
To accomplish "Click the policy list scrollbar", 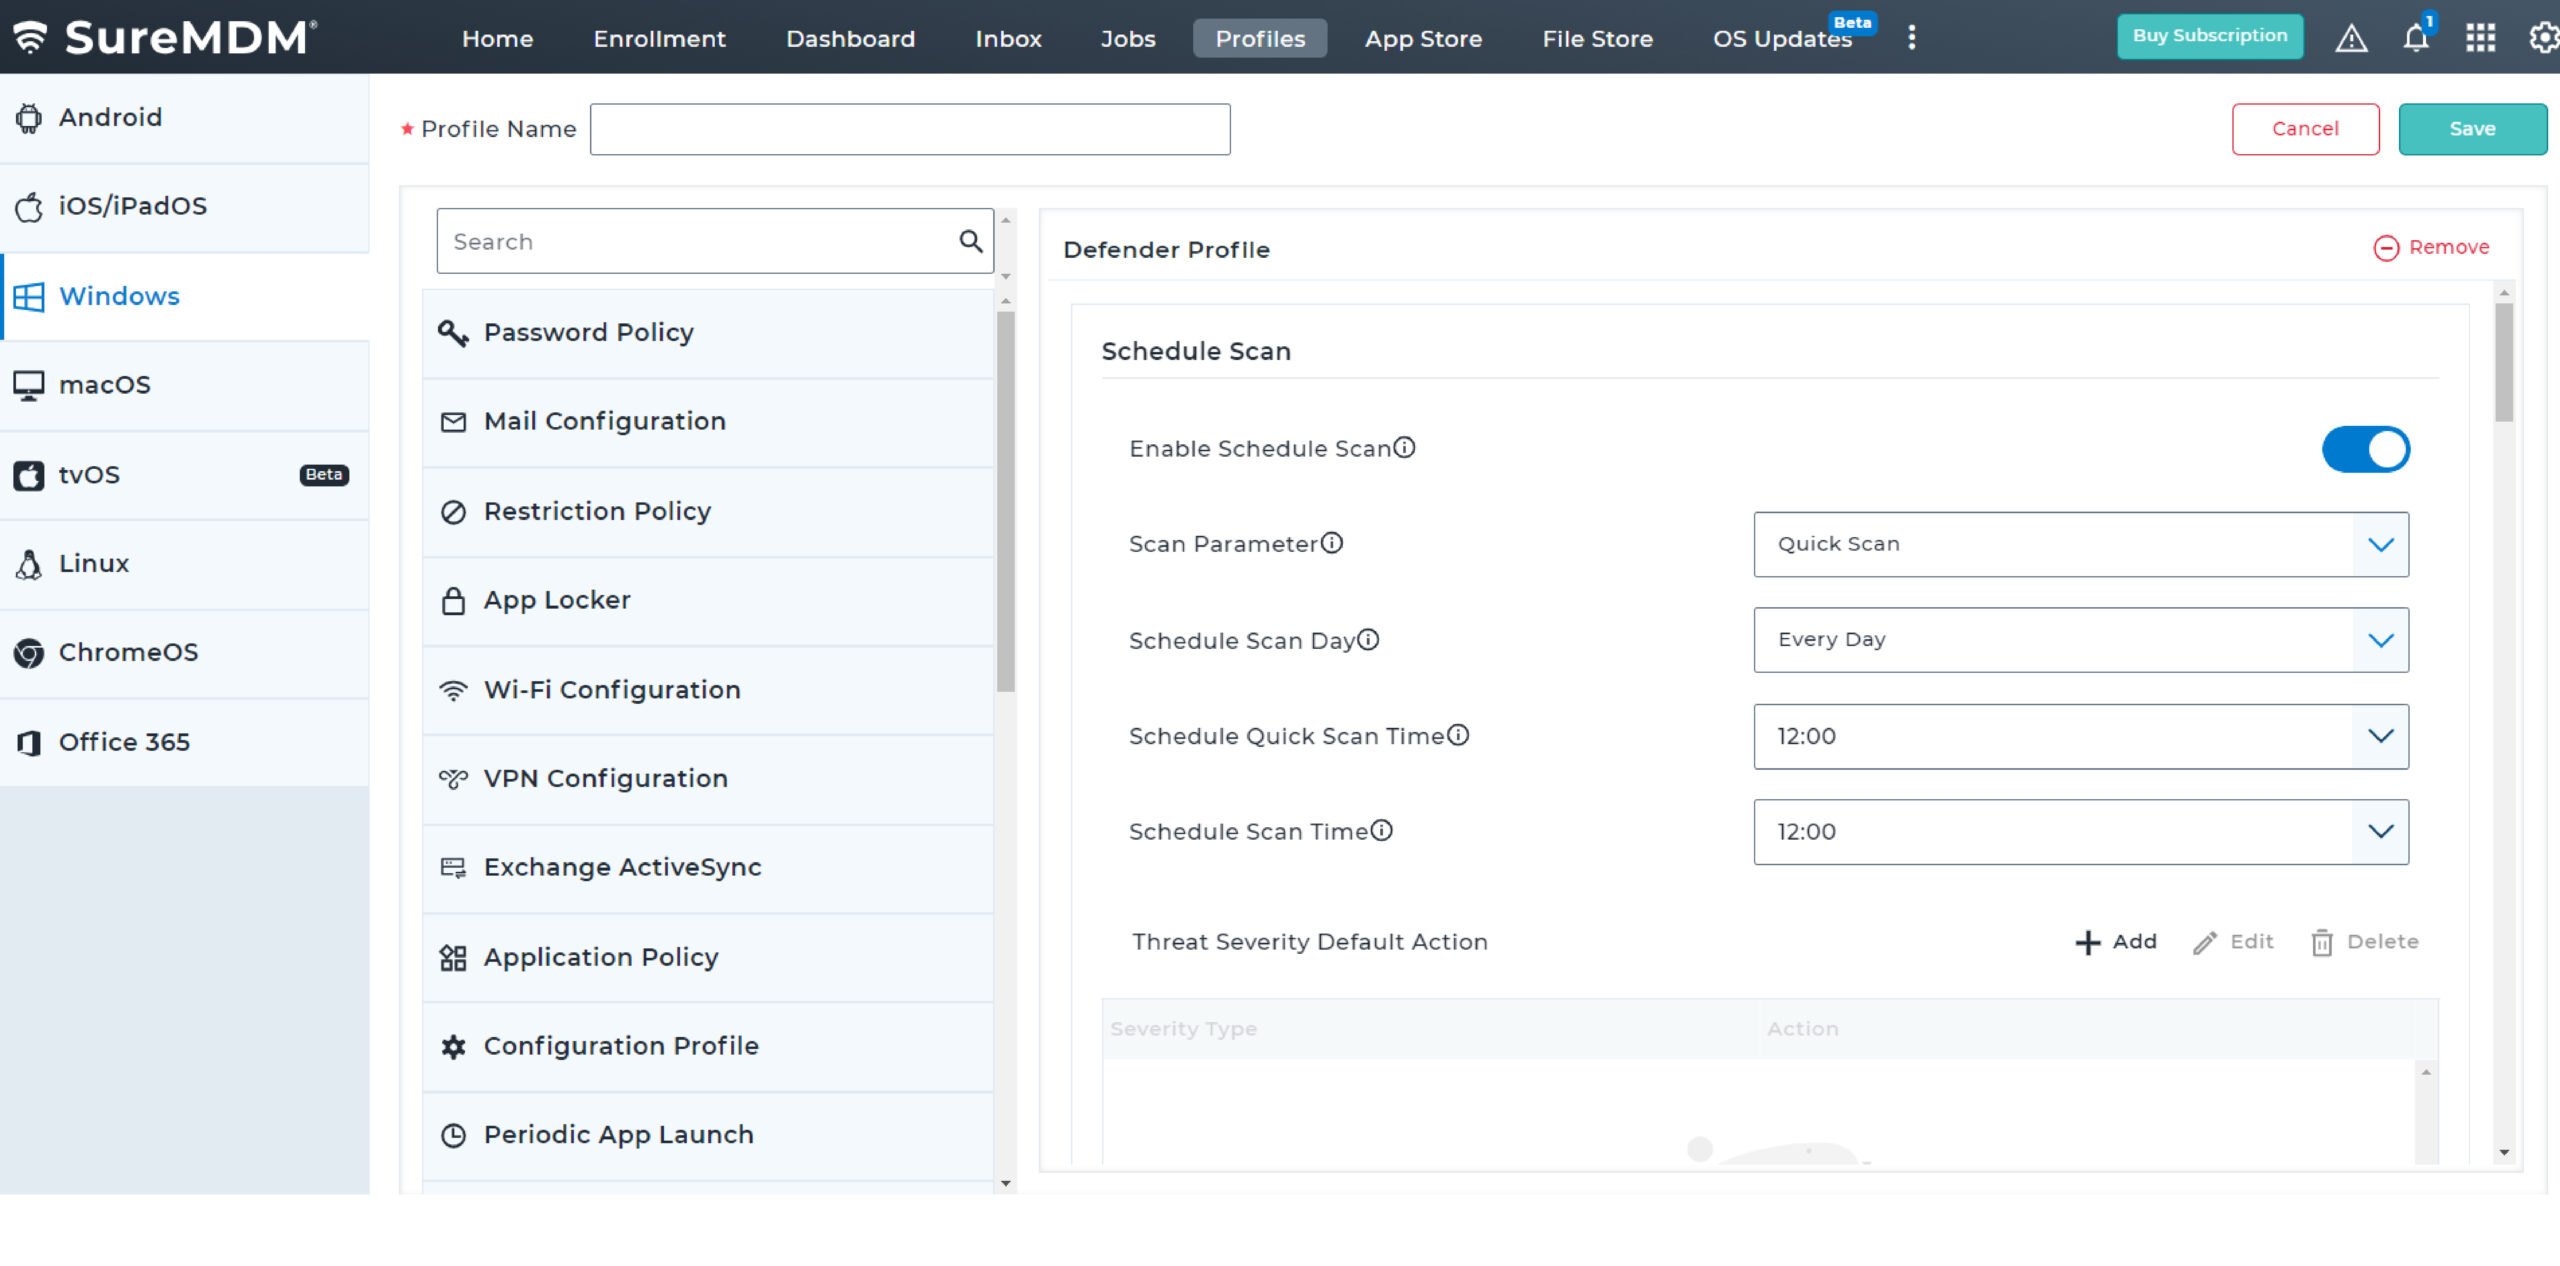I will tap(1006, 500).
